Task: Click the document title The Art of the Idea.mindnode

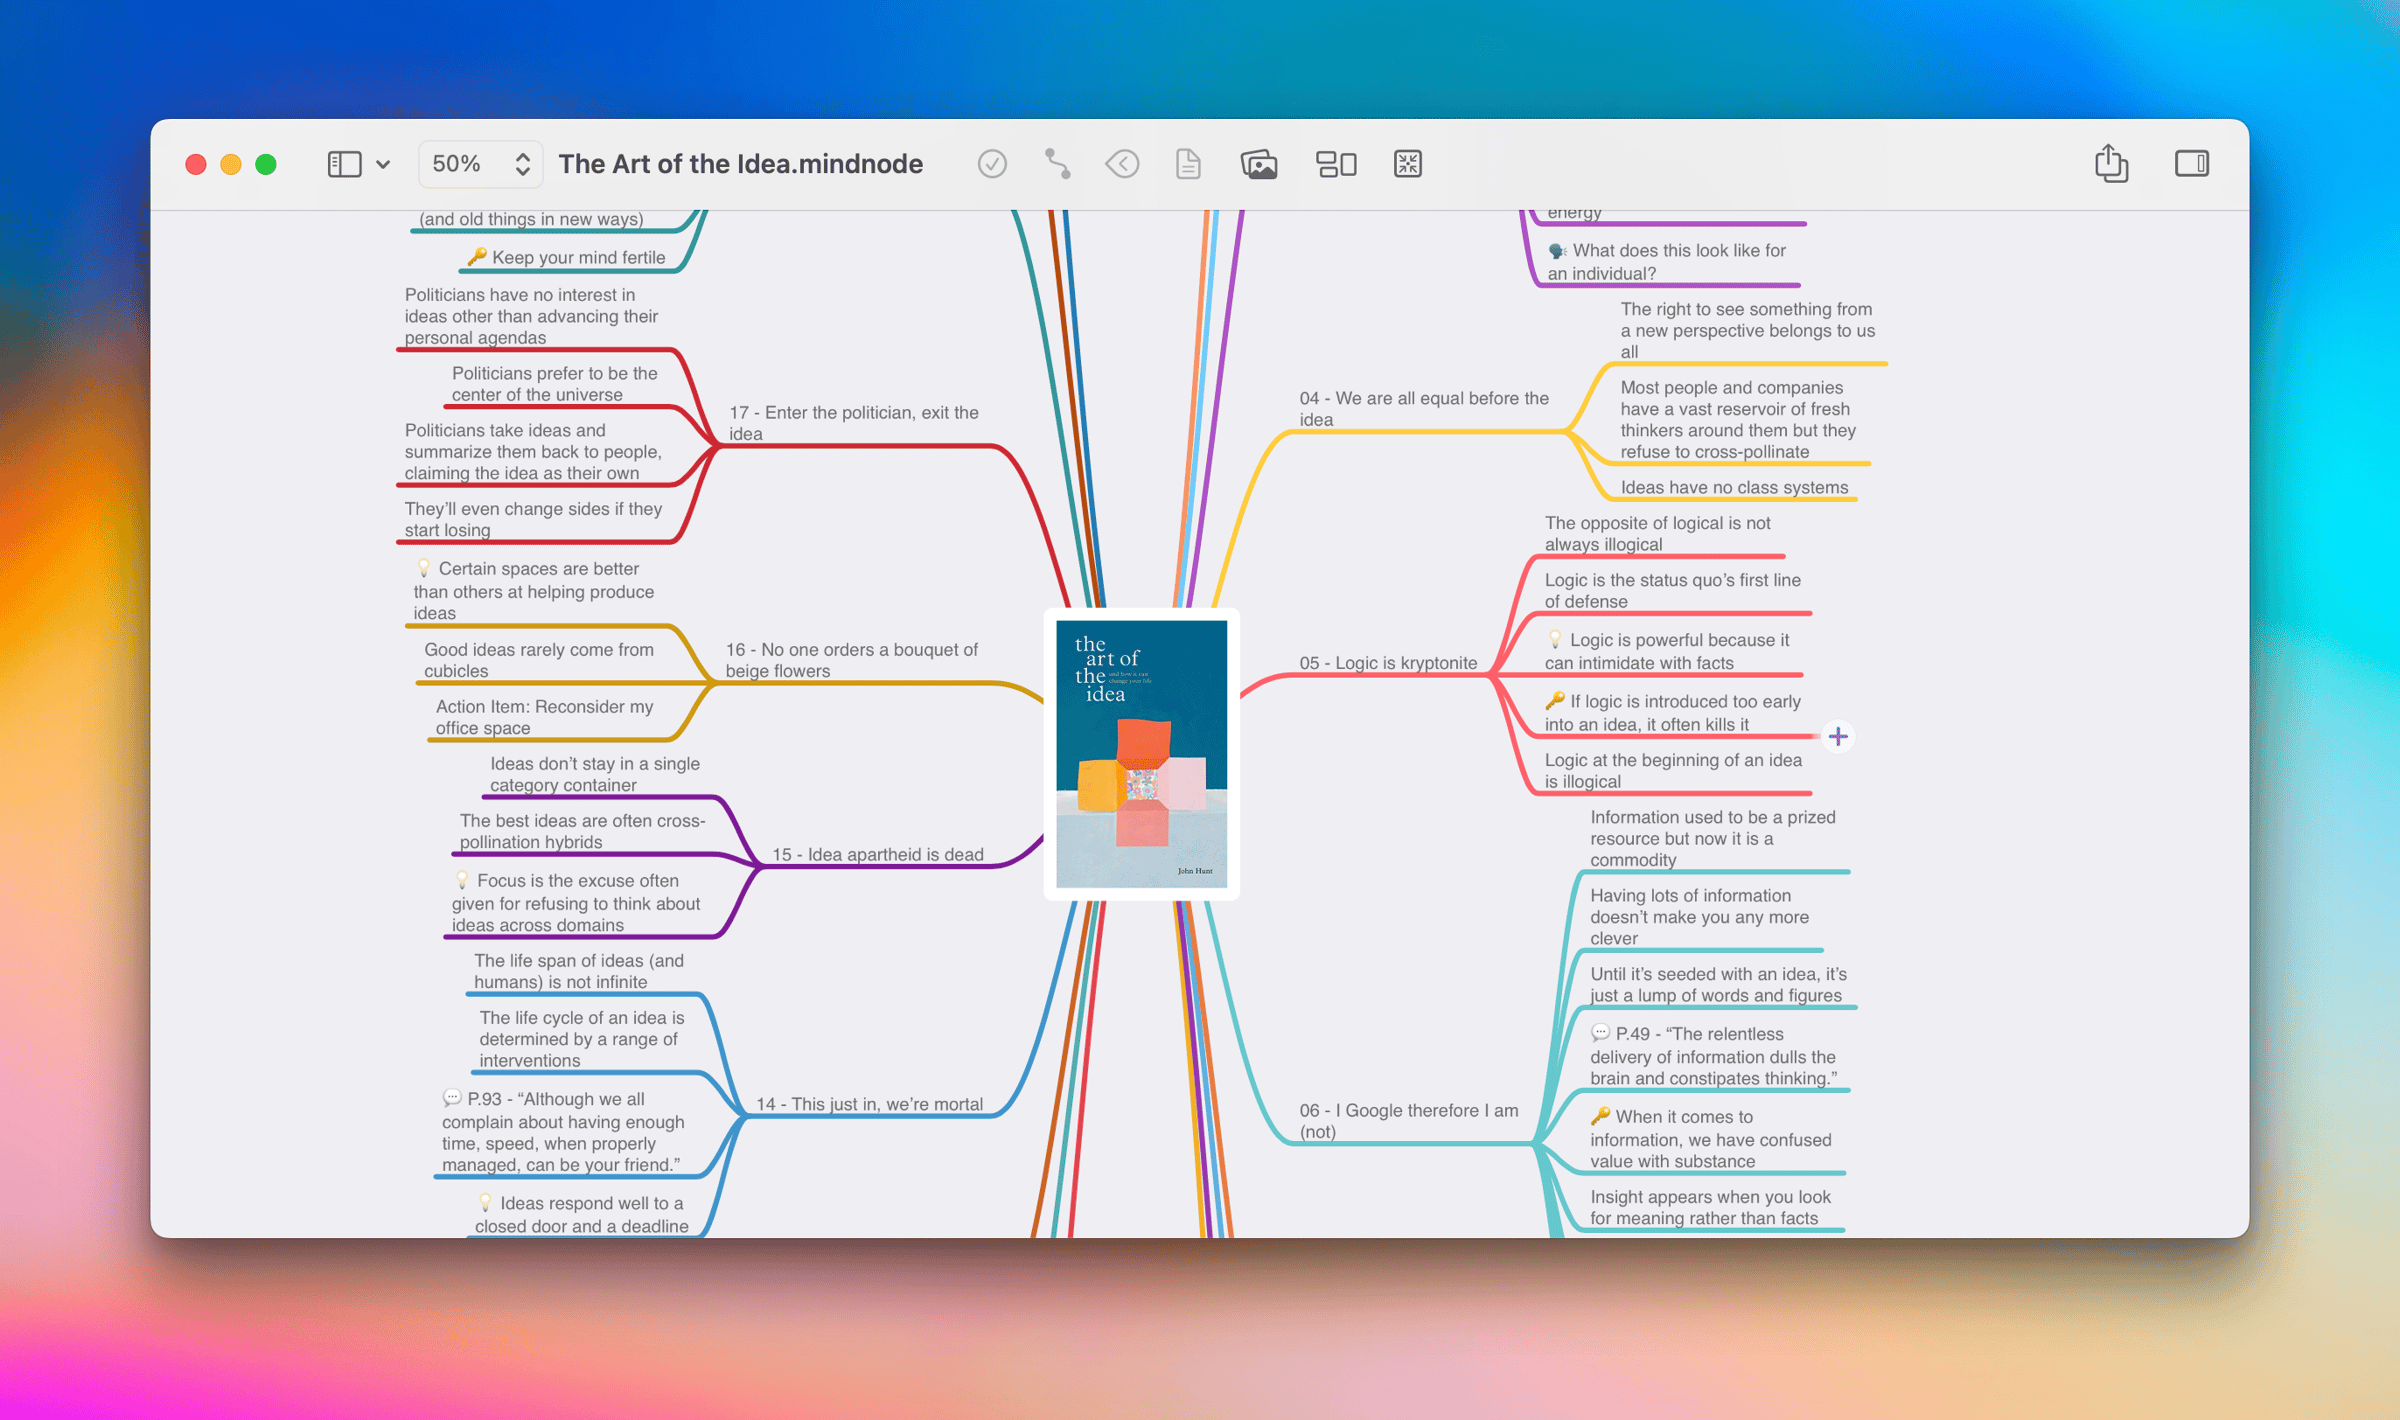Action: click(740, 164)
